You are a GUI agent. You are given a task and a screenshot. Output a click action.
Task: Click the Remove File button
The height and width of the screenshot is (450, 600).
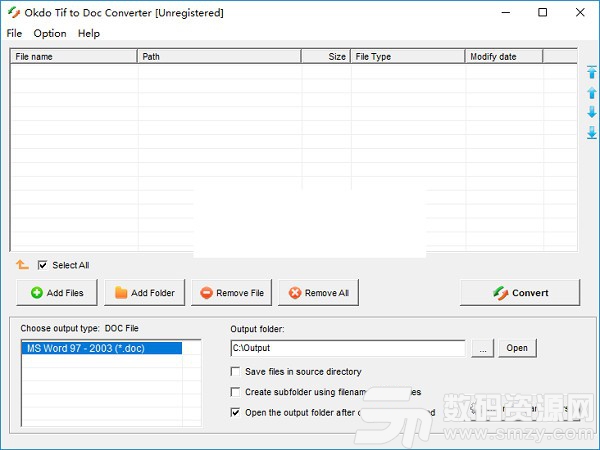[232, 293]
